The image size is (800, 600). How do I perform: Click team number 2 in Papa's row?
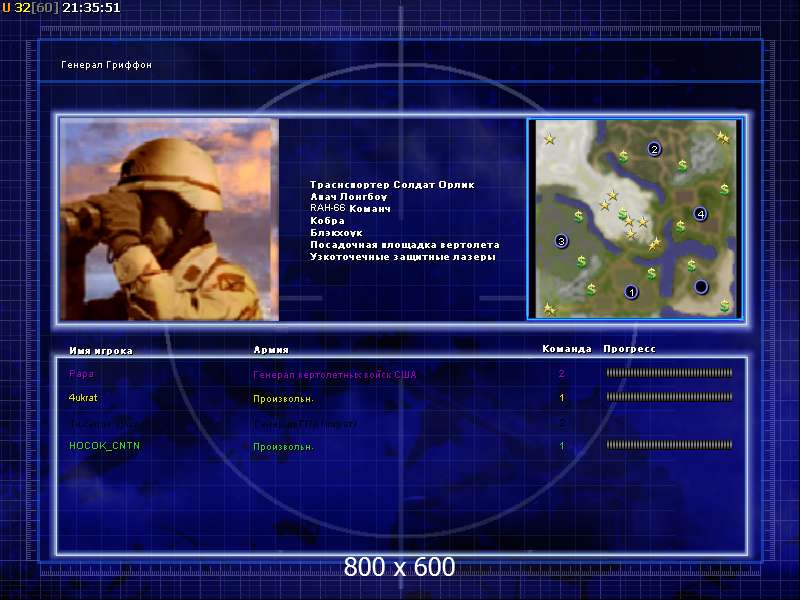coord(562,373)
